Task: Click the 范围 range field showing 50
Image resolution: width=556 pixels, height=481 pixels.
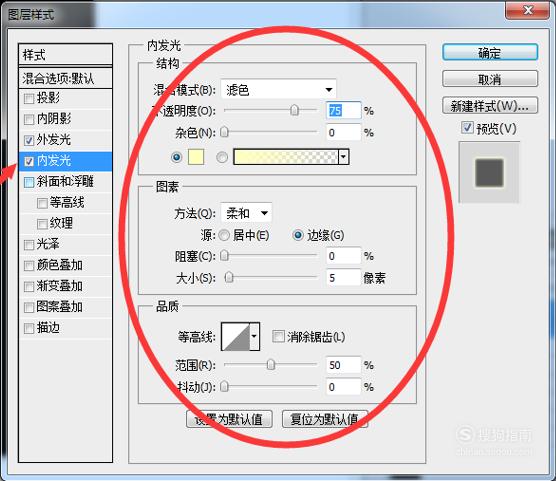Action: pos(344,365)
